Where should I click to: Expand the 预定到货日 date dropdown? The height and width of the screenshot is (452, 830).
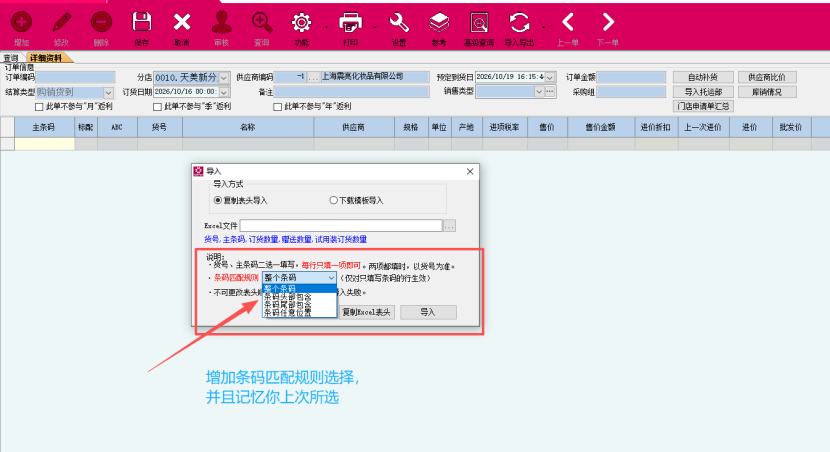click(x=550, y=77)
